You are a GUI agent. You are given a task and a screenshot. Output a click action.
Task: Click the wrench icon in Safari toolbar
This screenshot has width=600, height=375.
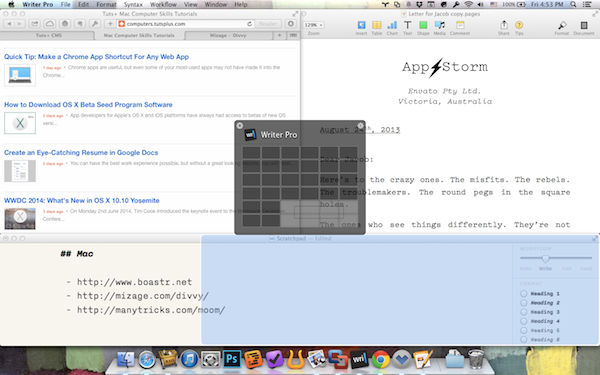pos(95,24)
